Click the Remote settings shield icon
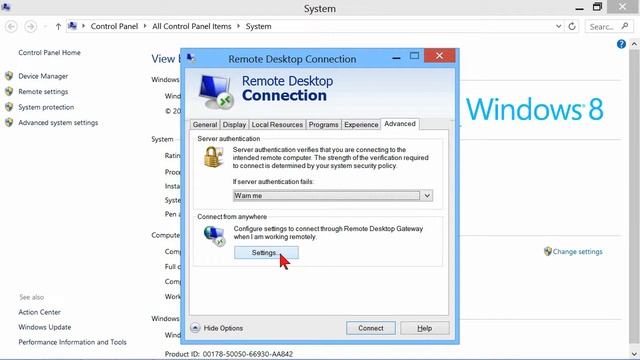The image size is (640, 360). click(9, 91)
